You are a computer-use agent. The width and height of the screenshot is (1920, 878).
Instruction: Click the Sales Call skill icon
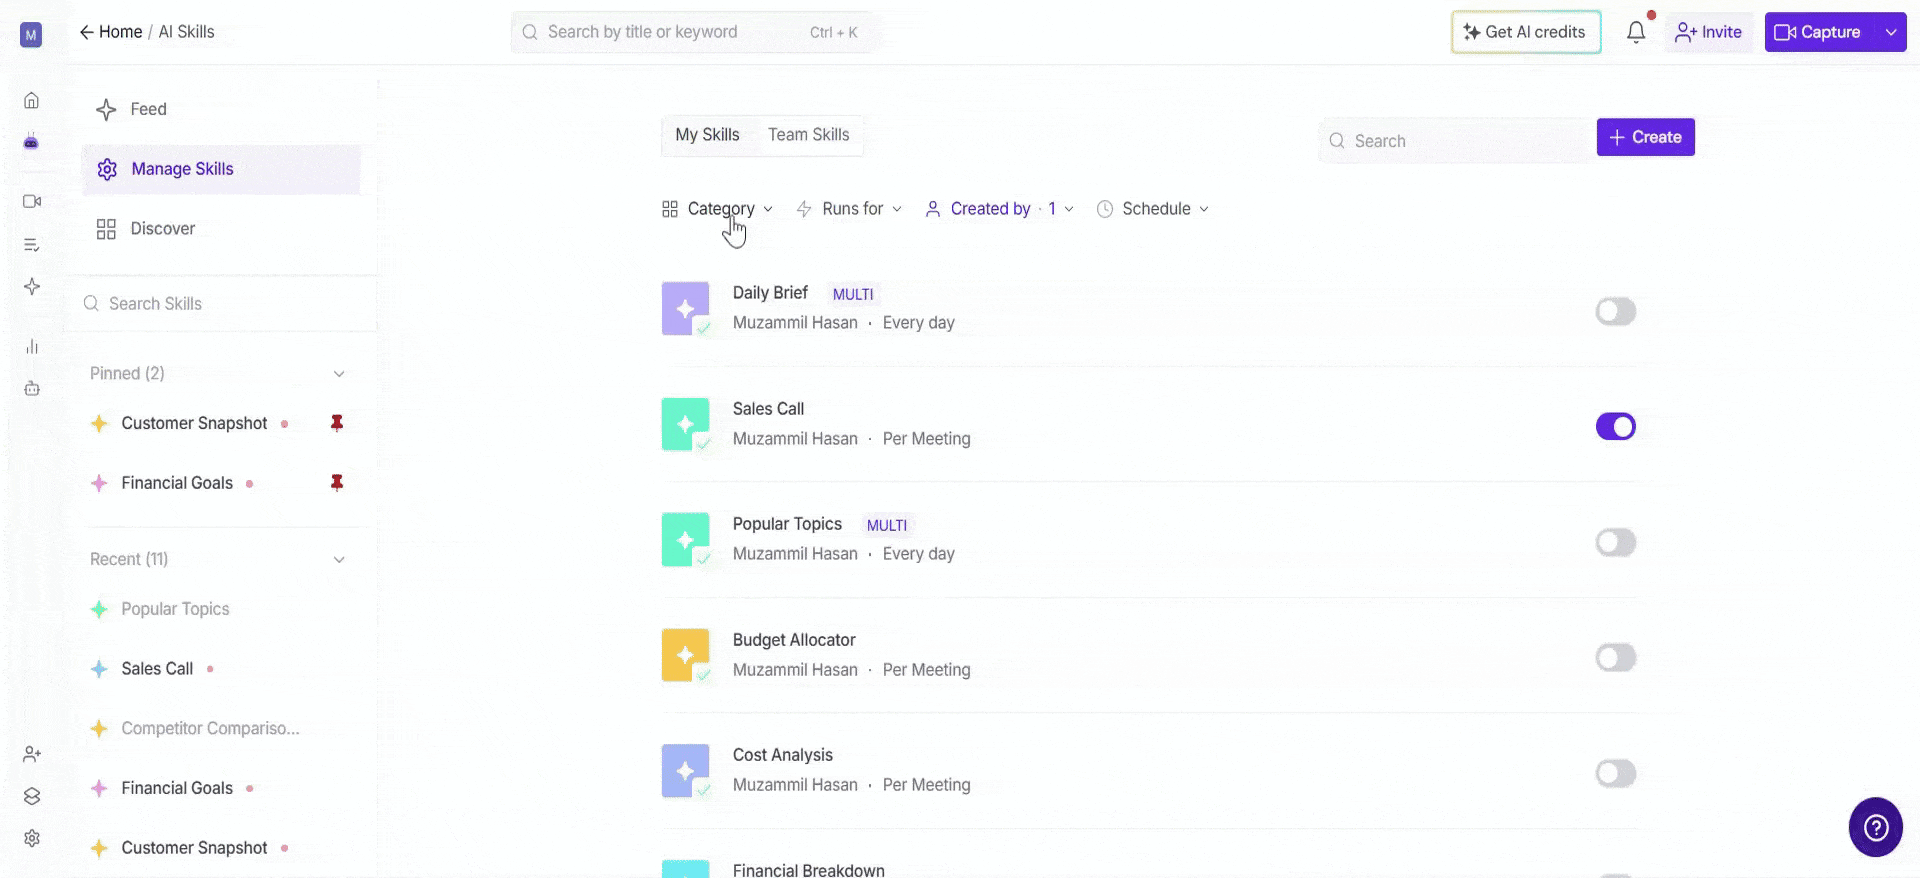pos(686,424)
